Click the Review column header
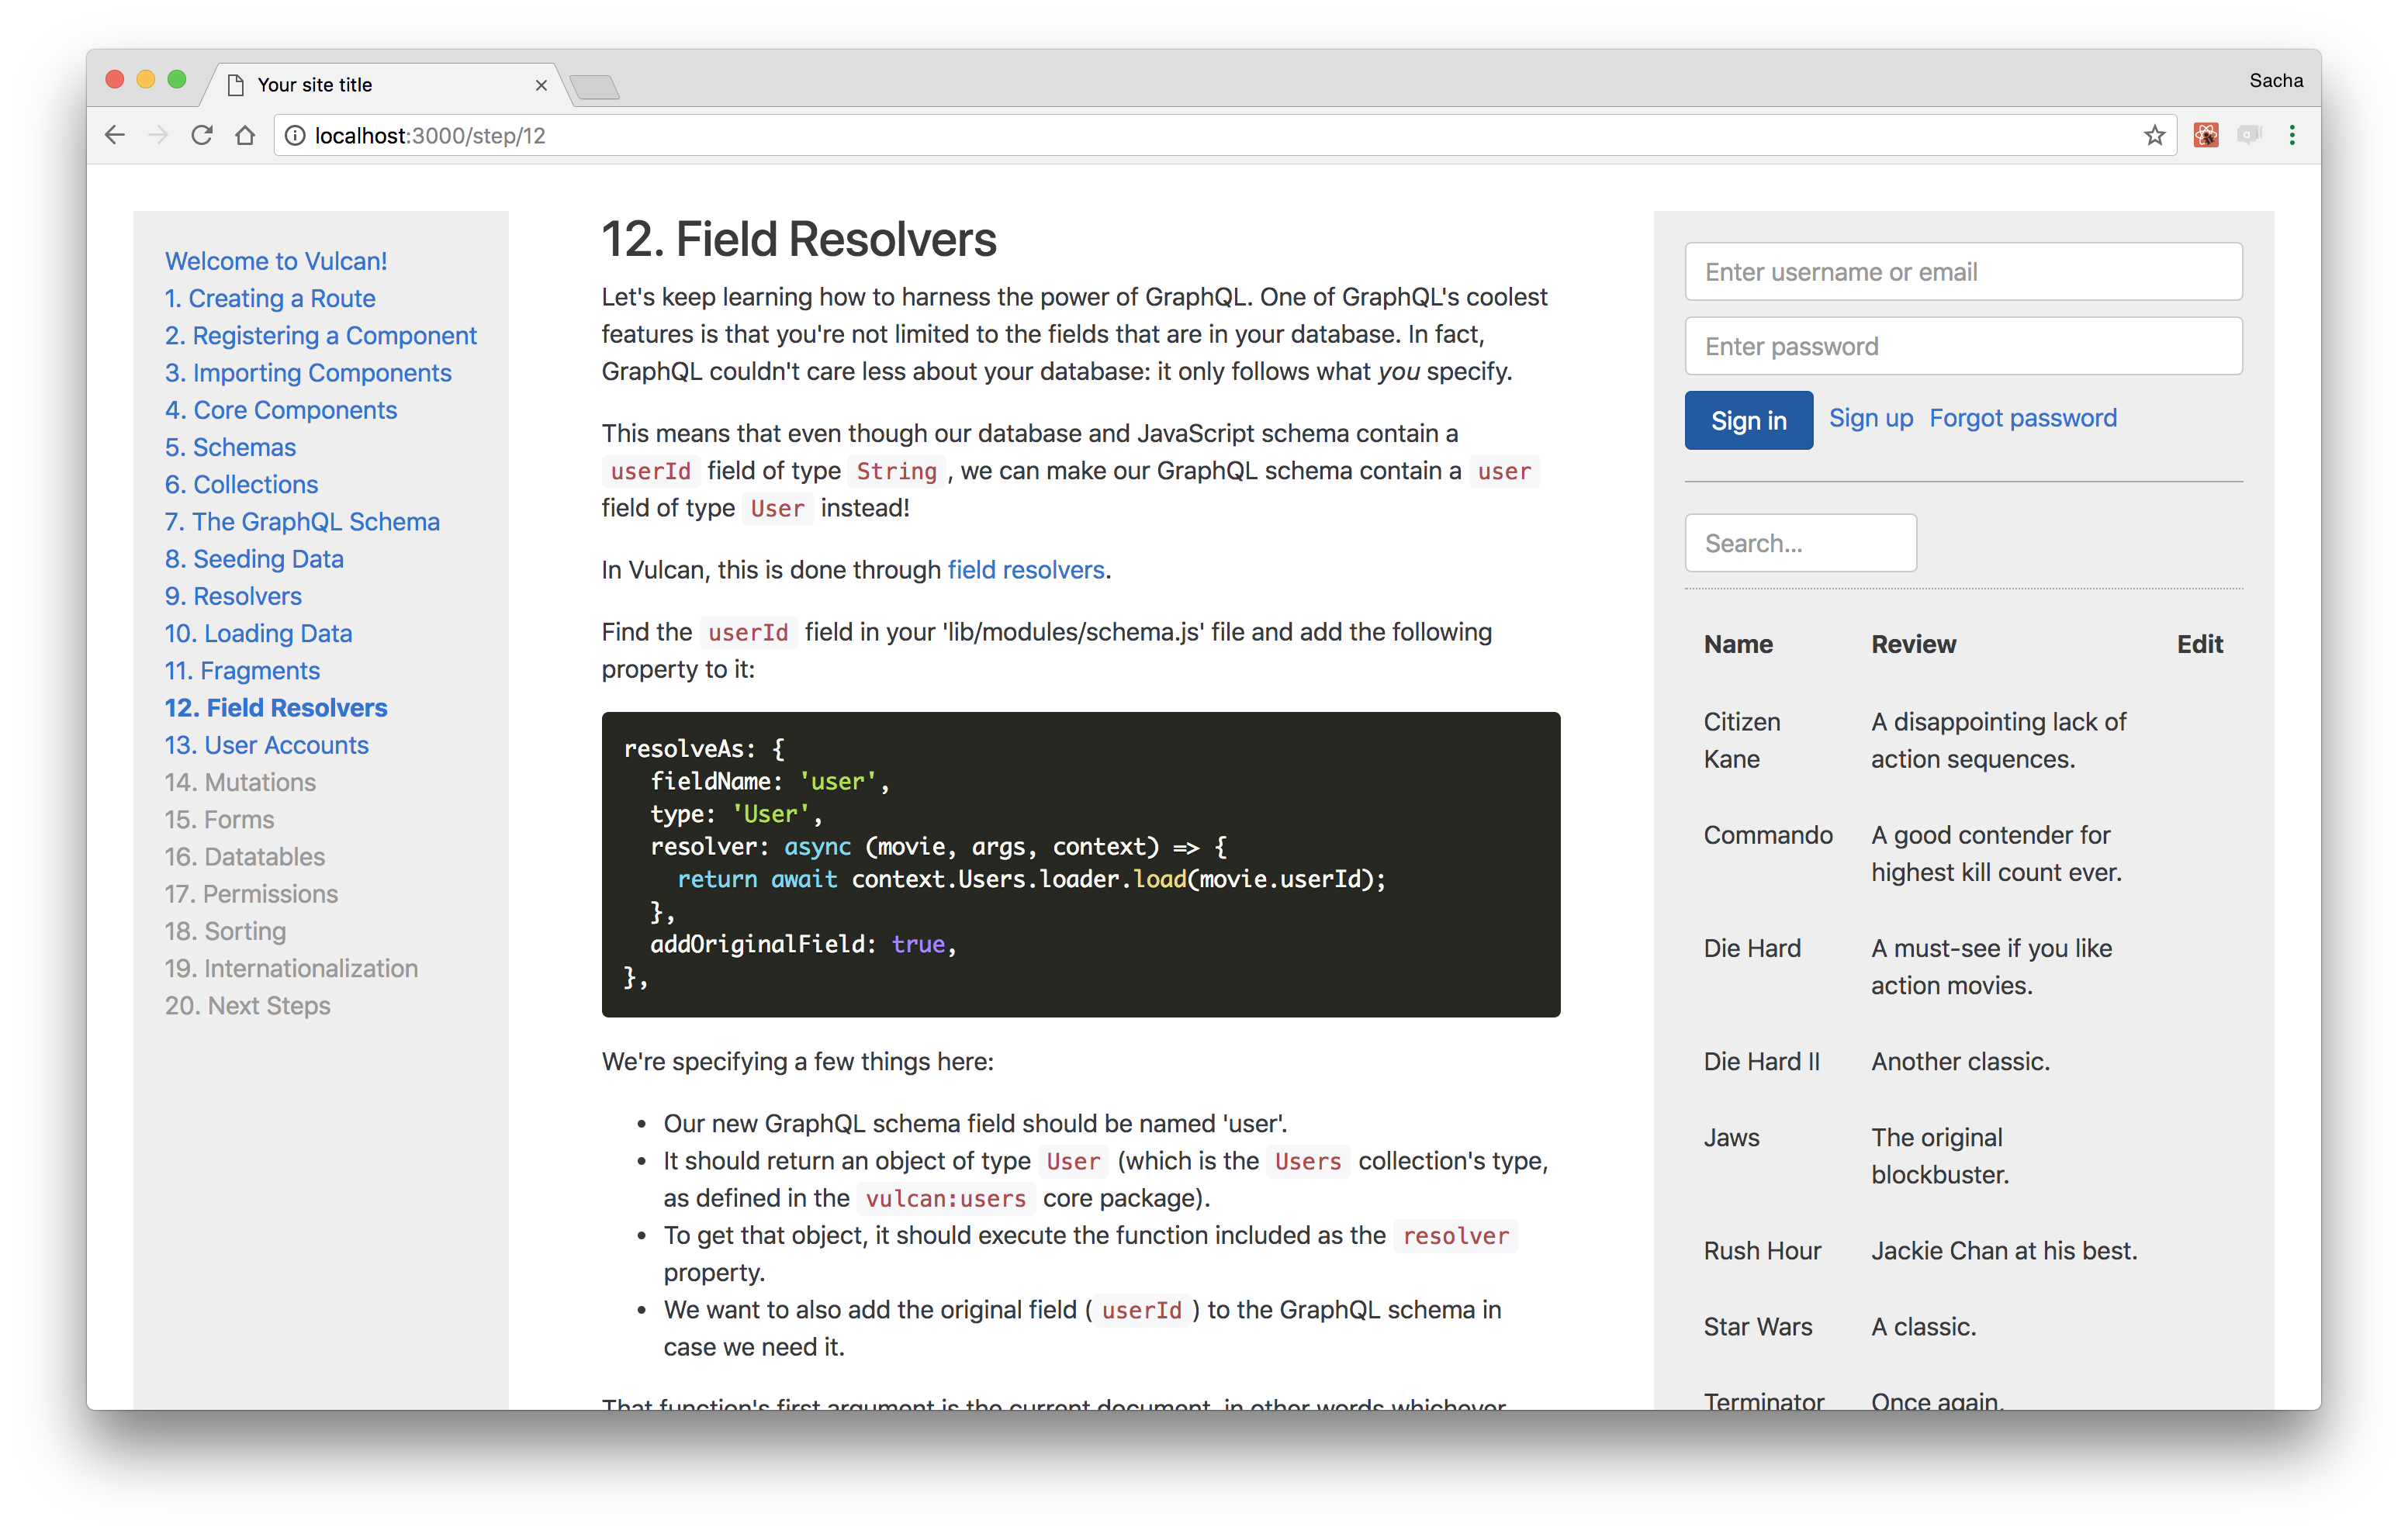2408x1534 pixels. pos(1913,644)
